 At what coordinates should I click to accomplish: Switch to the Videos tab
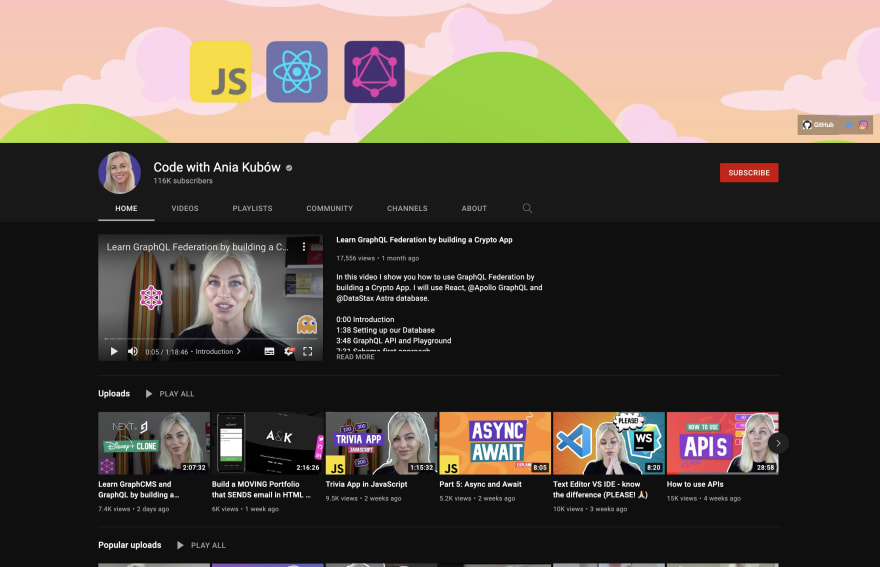185,208
